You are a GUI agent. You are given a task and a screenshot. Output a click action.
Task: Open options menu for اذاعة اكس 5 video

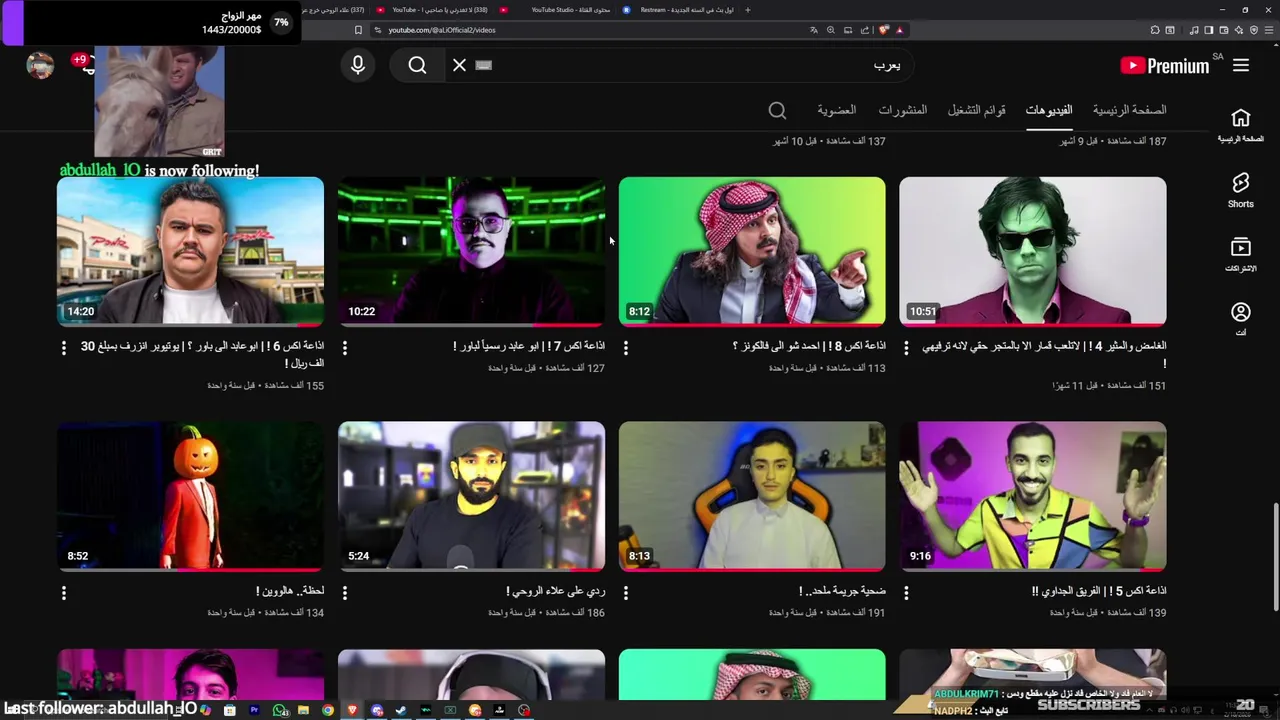pyautogui.click(x=907, y=593)
